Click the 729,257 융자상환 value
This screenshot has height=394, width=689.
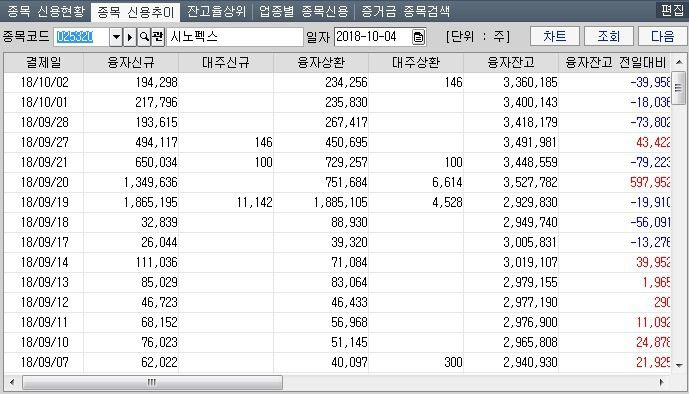[x=346, y=162]
